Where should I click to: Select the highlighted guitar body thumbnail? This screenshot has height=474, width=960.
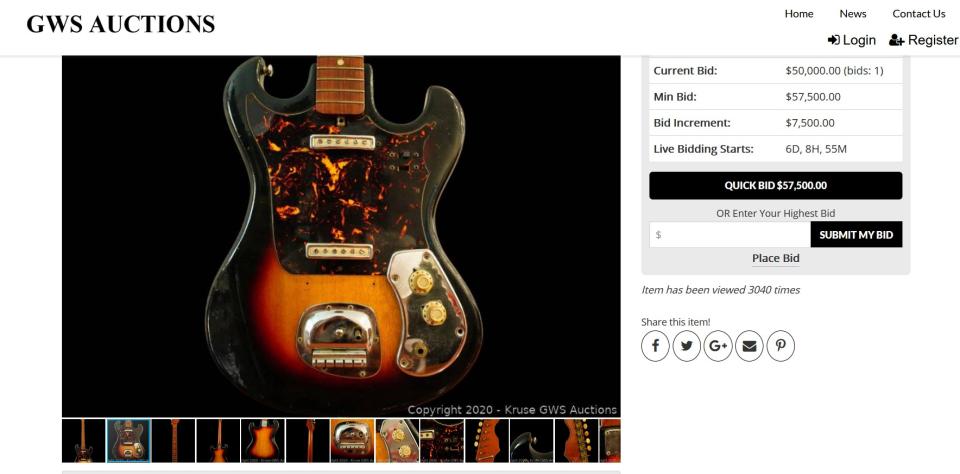tap(128, 440)
